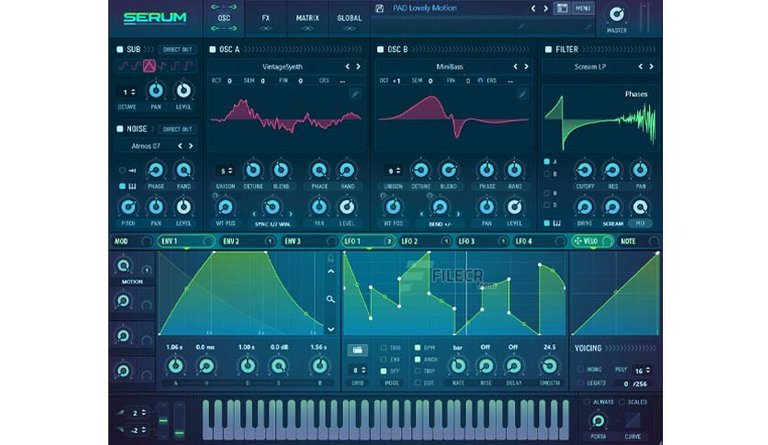
Task: Click the Master volume knob
Action: click(616, 14)
